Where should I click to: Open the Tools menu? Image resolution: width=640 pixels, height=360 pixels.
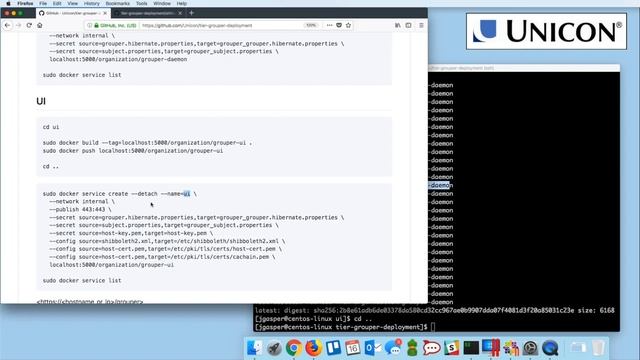(142, 3)
